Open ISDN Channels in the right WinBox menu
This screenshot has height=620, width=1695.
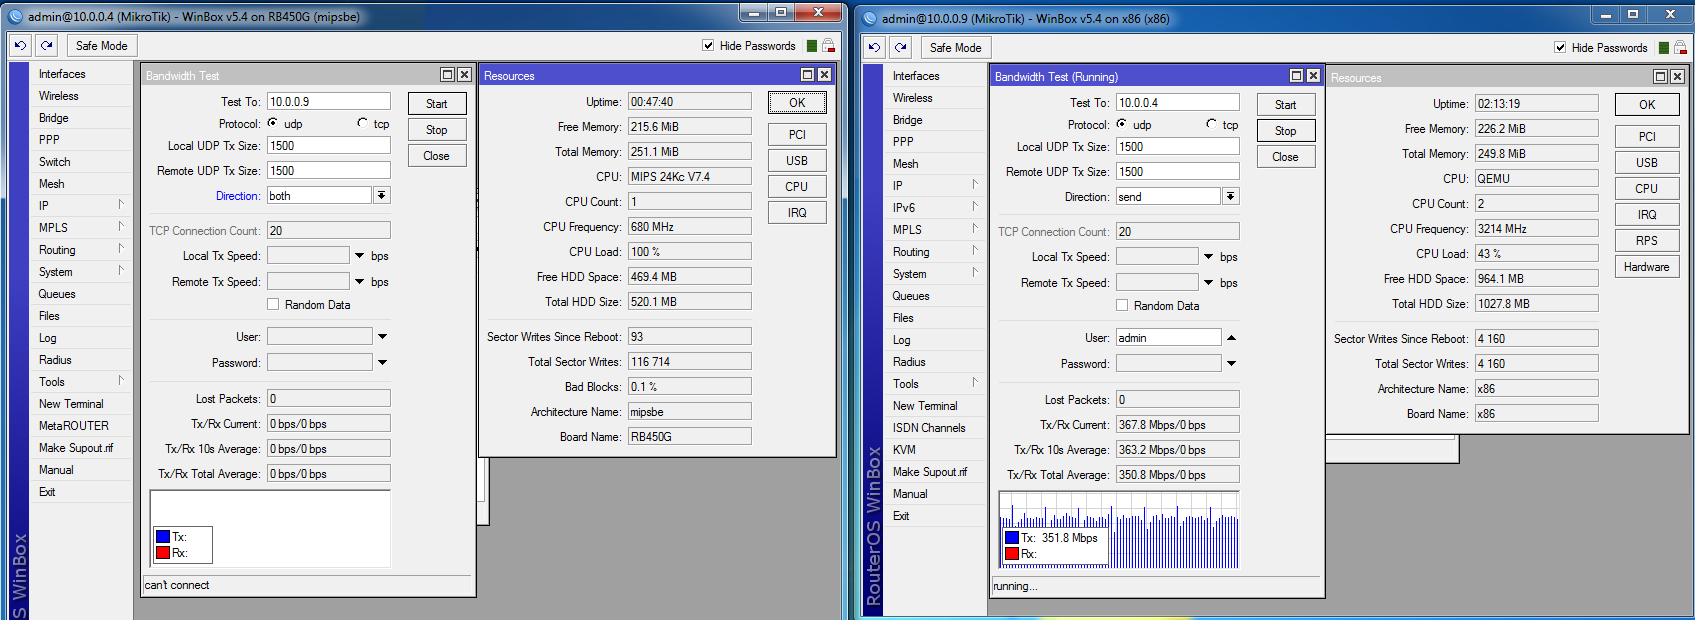tap(936, 427)
